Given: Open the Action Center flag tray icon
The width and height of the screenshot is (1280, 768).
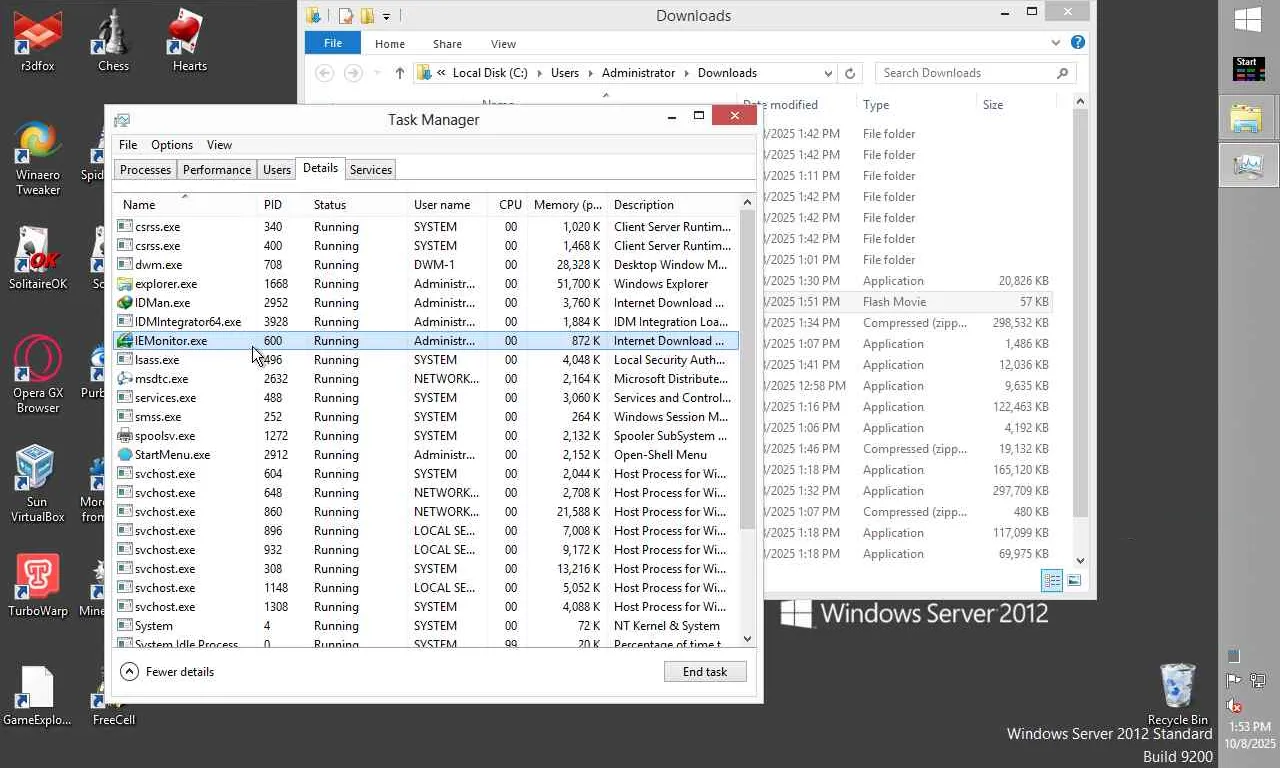Looking at the screenshot, I should pos(1234,681).
